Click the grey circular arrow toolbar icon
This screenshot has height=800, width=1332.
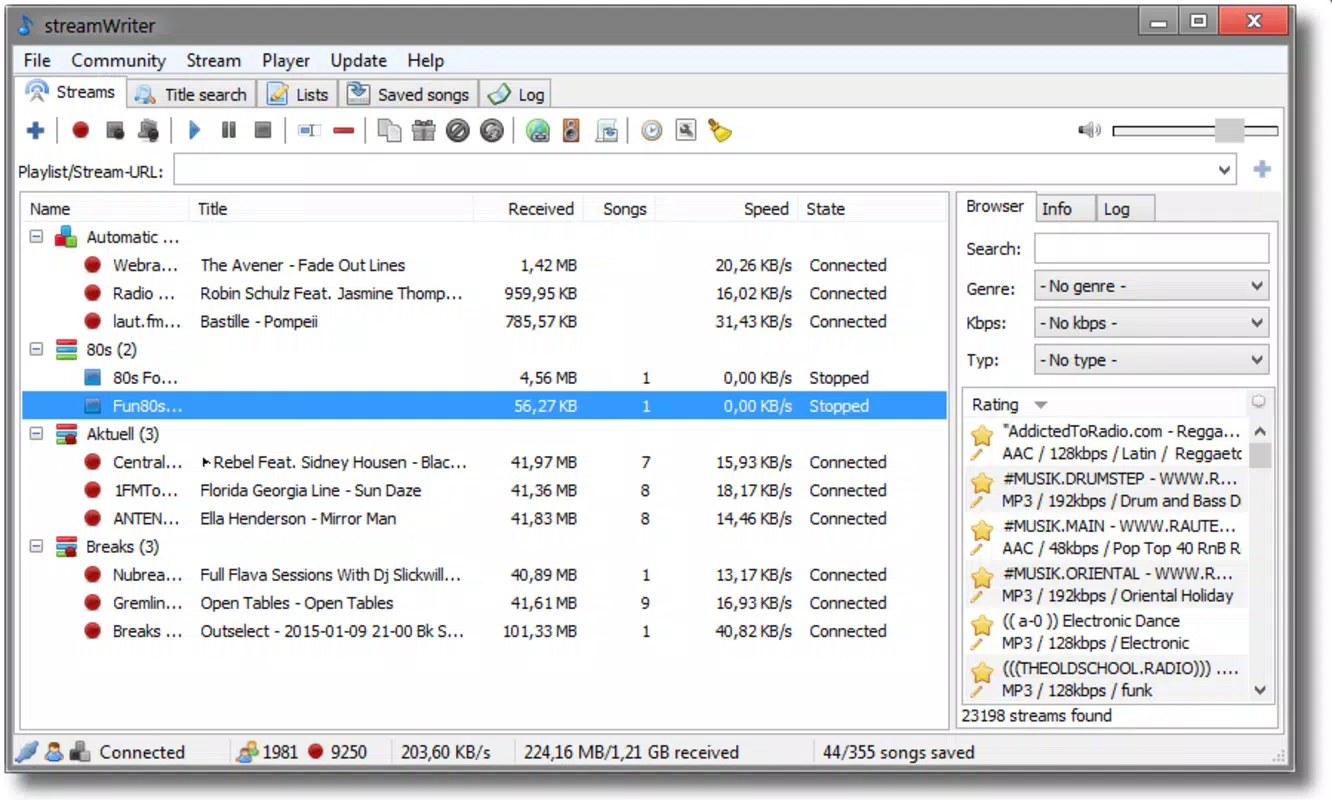pyautogui.click(x=492, y=130)
